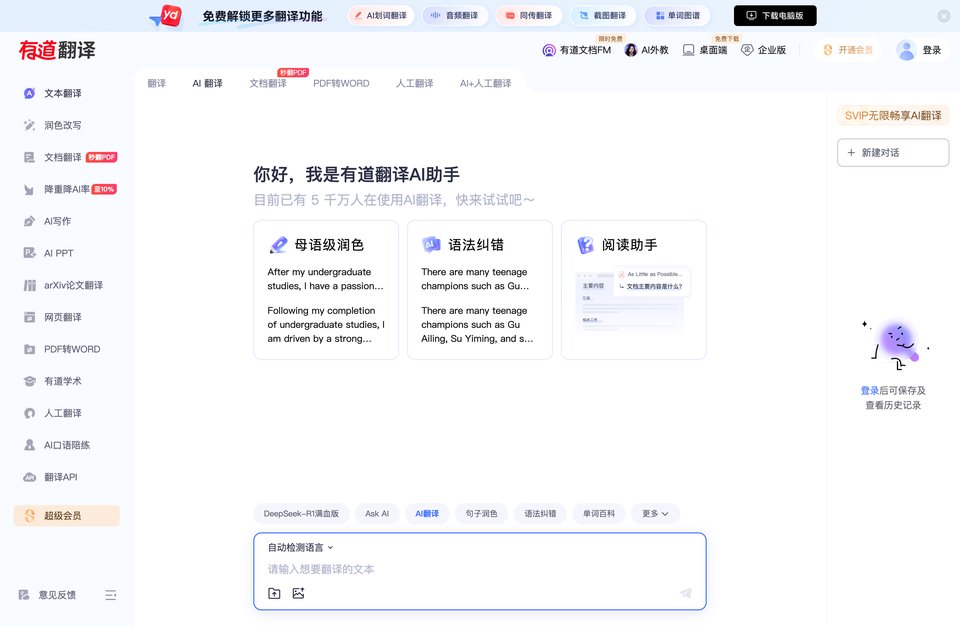The height and width of the screenshot is (627, 960).
Task: Click 登录 in the top right
Action: pos(931,50)
